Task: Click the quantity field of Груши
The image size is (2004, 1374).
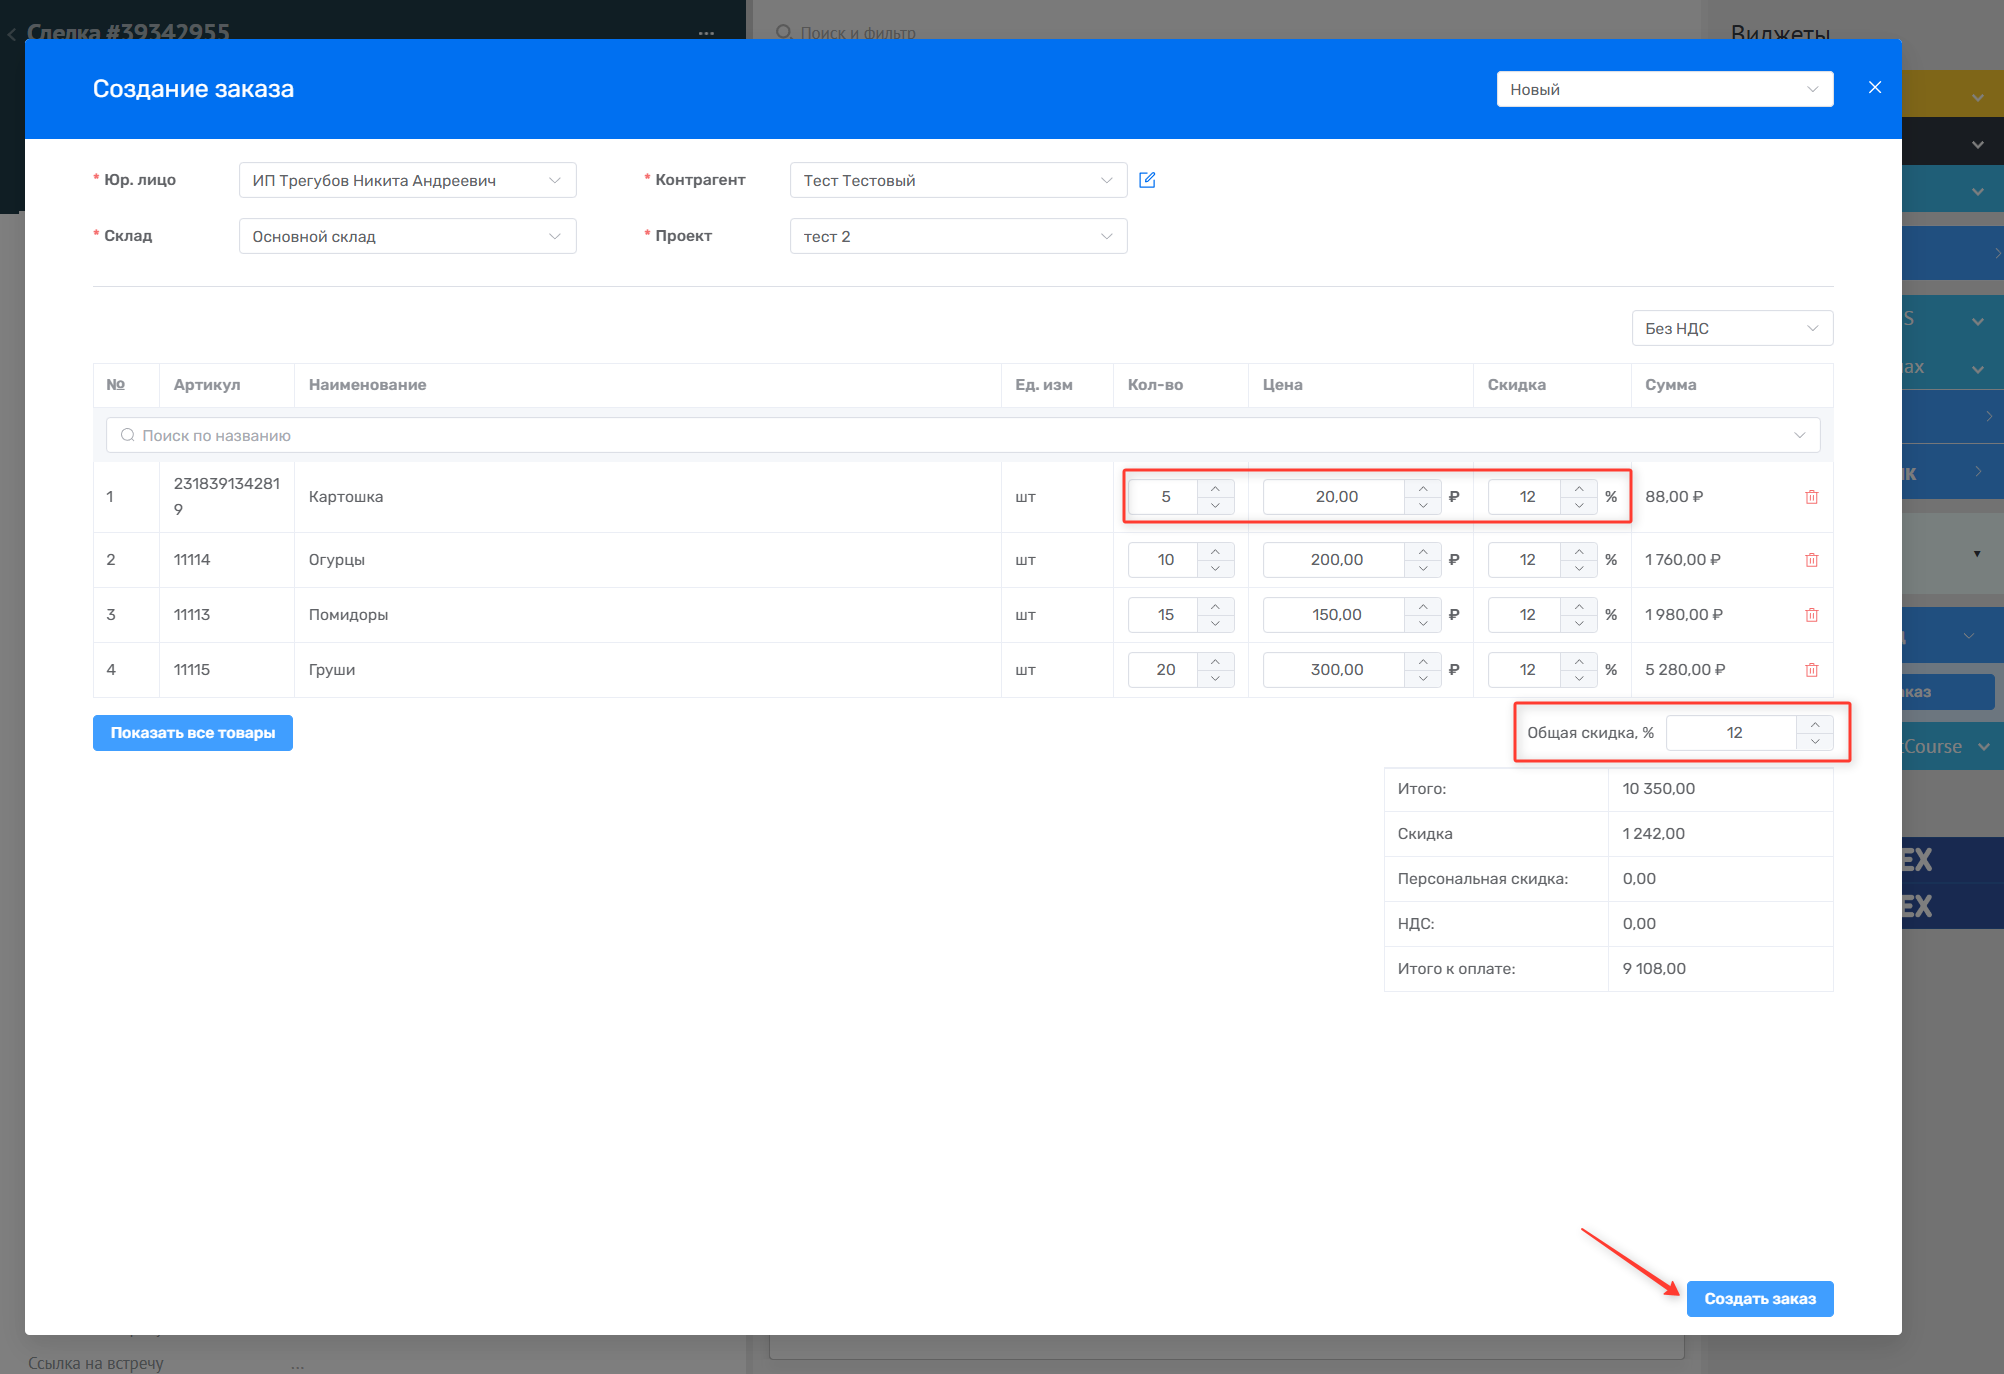Action: coord(1164,670)
